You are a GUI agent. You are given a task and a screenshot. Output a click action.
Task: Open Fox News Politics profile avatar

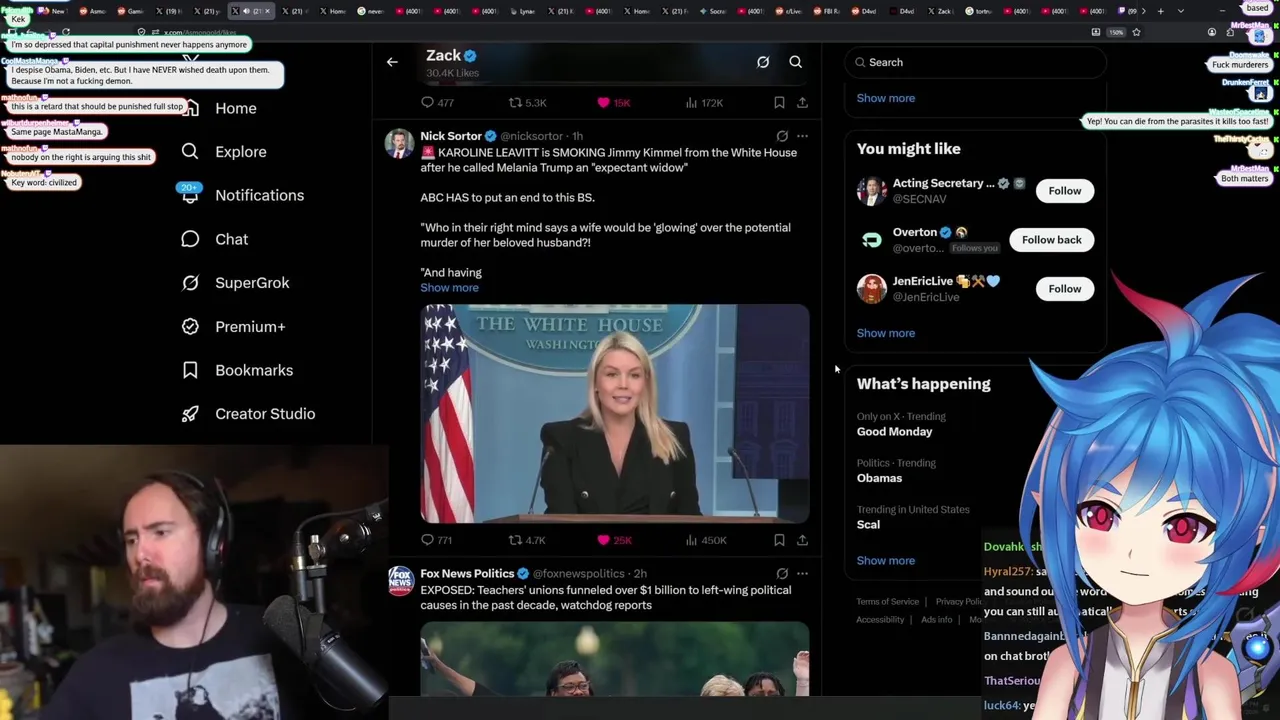point(400,581)
